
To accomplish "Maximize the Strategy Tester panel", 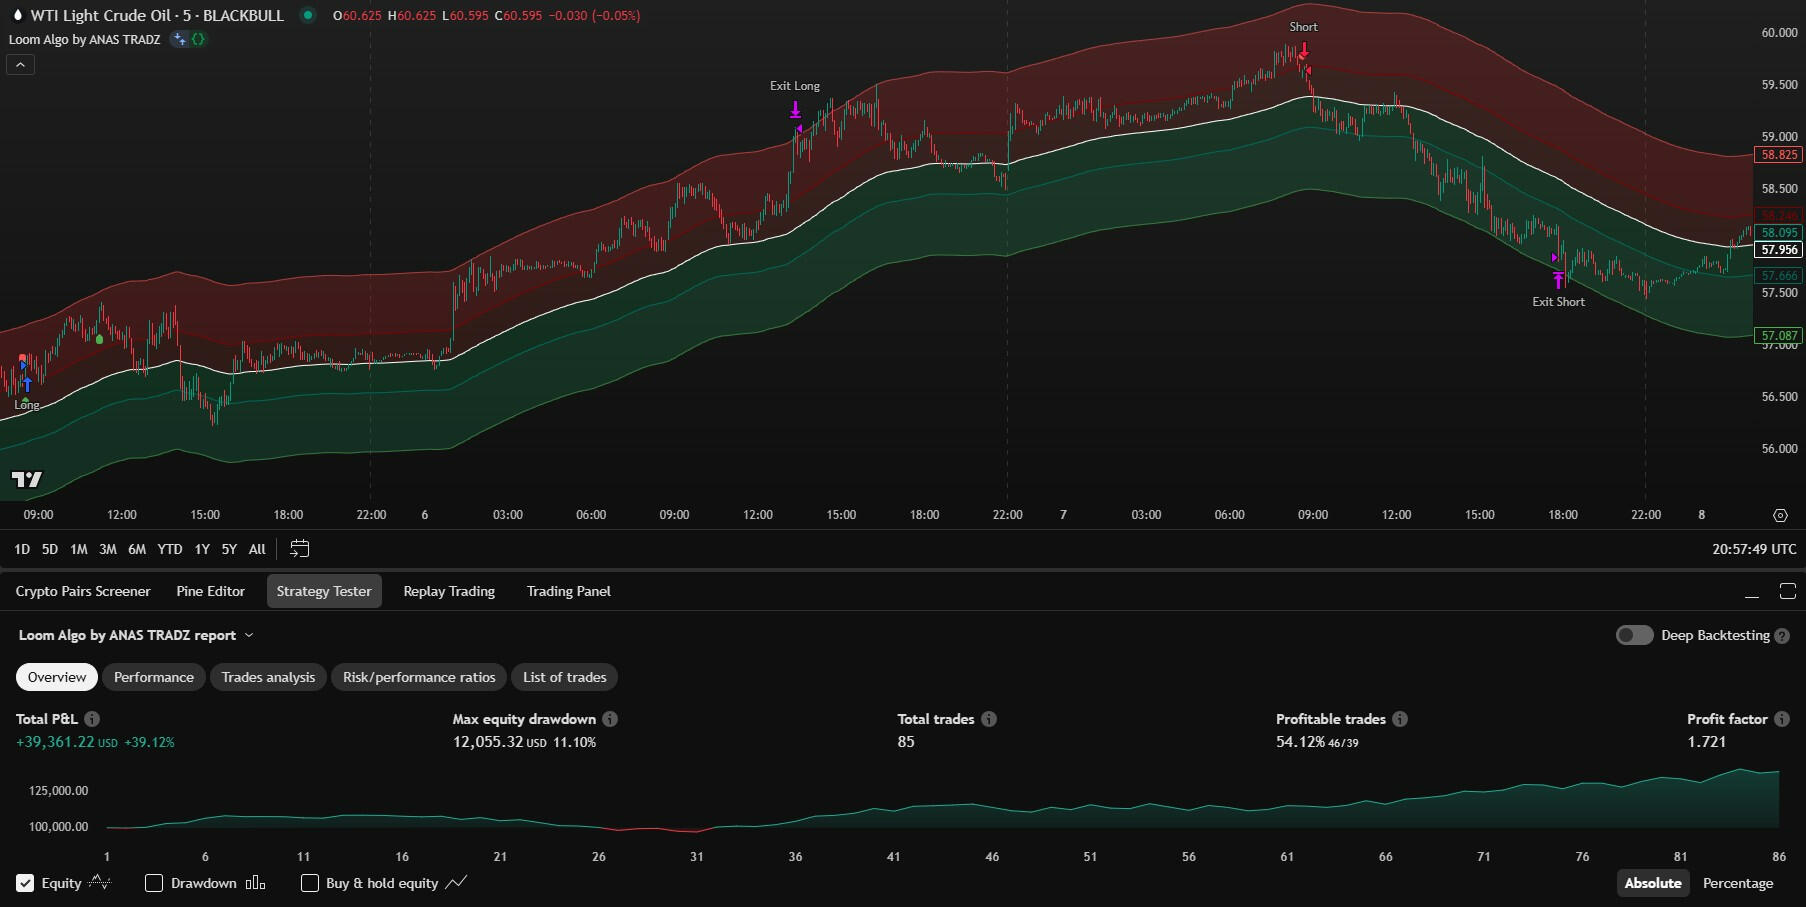I will click(x=1787, y=592).
